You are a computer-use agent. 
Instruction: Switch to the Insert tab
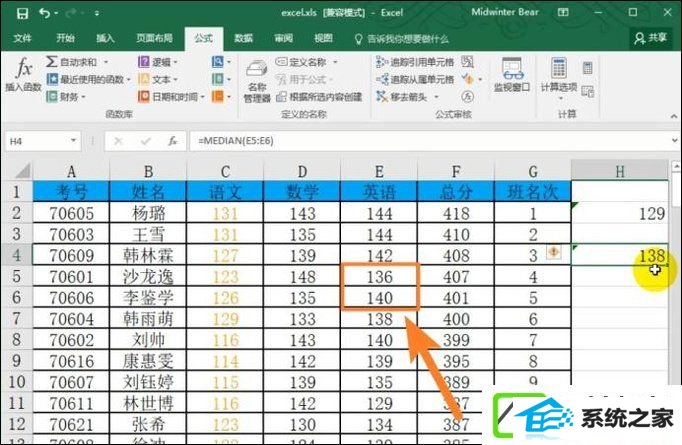point(105,38)
